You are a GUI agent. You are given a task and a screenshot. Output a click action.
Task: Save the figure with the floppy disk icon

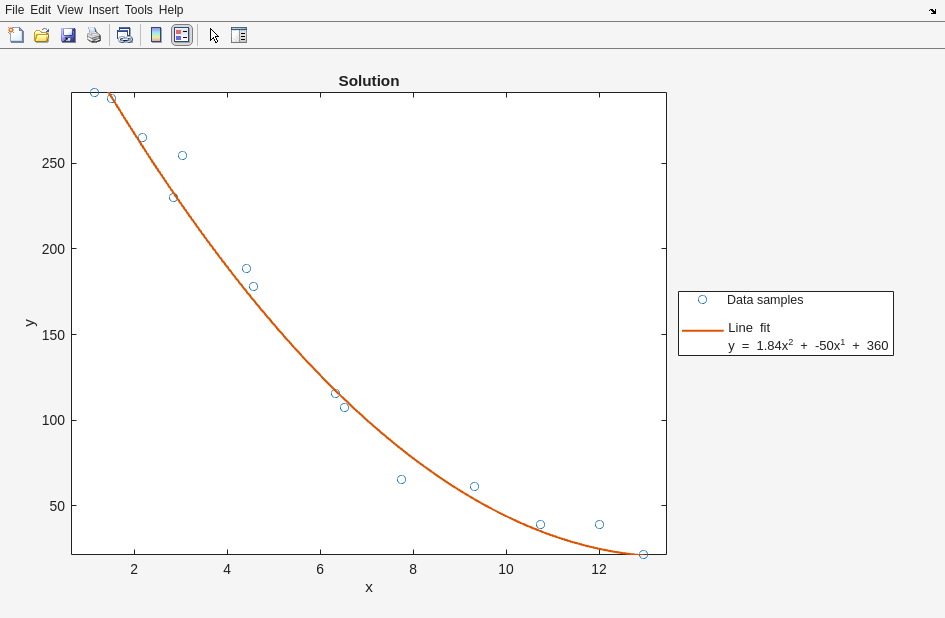point(68,35)
